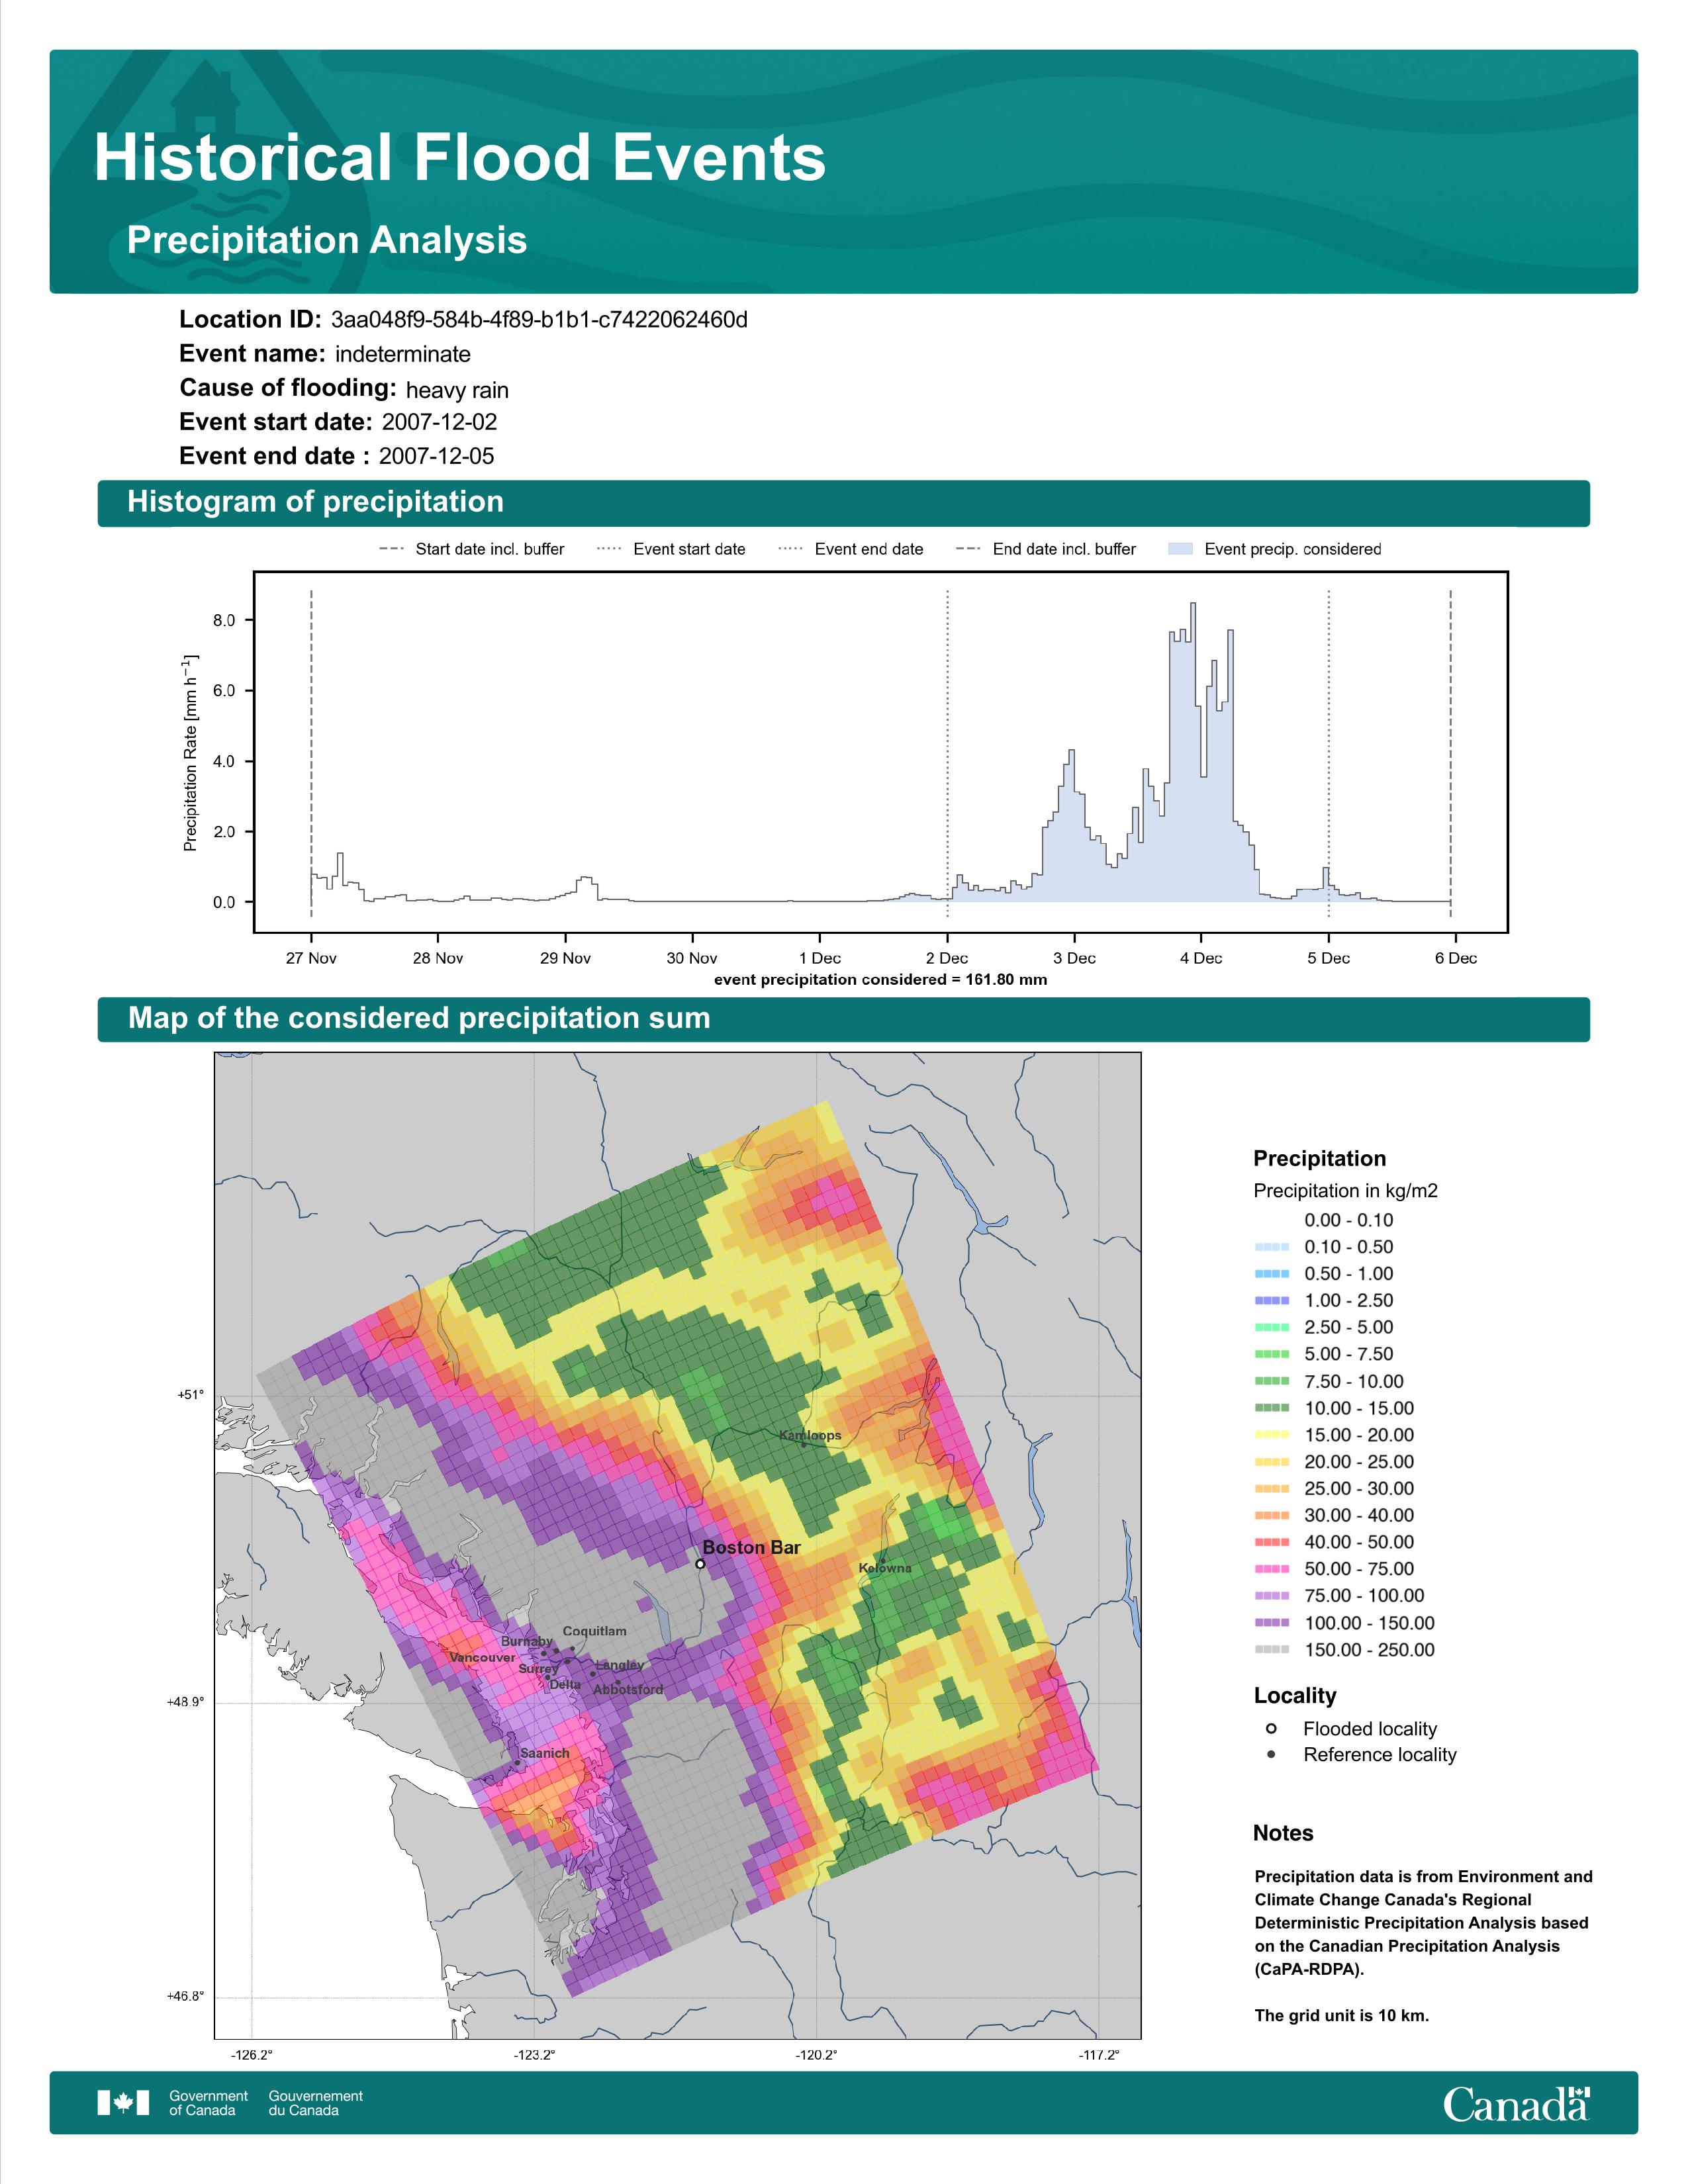Select the Location ID value 3aa048f9-584b-4f89-b1b1-c7422062460d
Viewport: 1688px width, 2184px height.
[539, 320]
